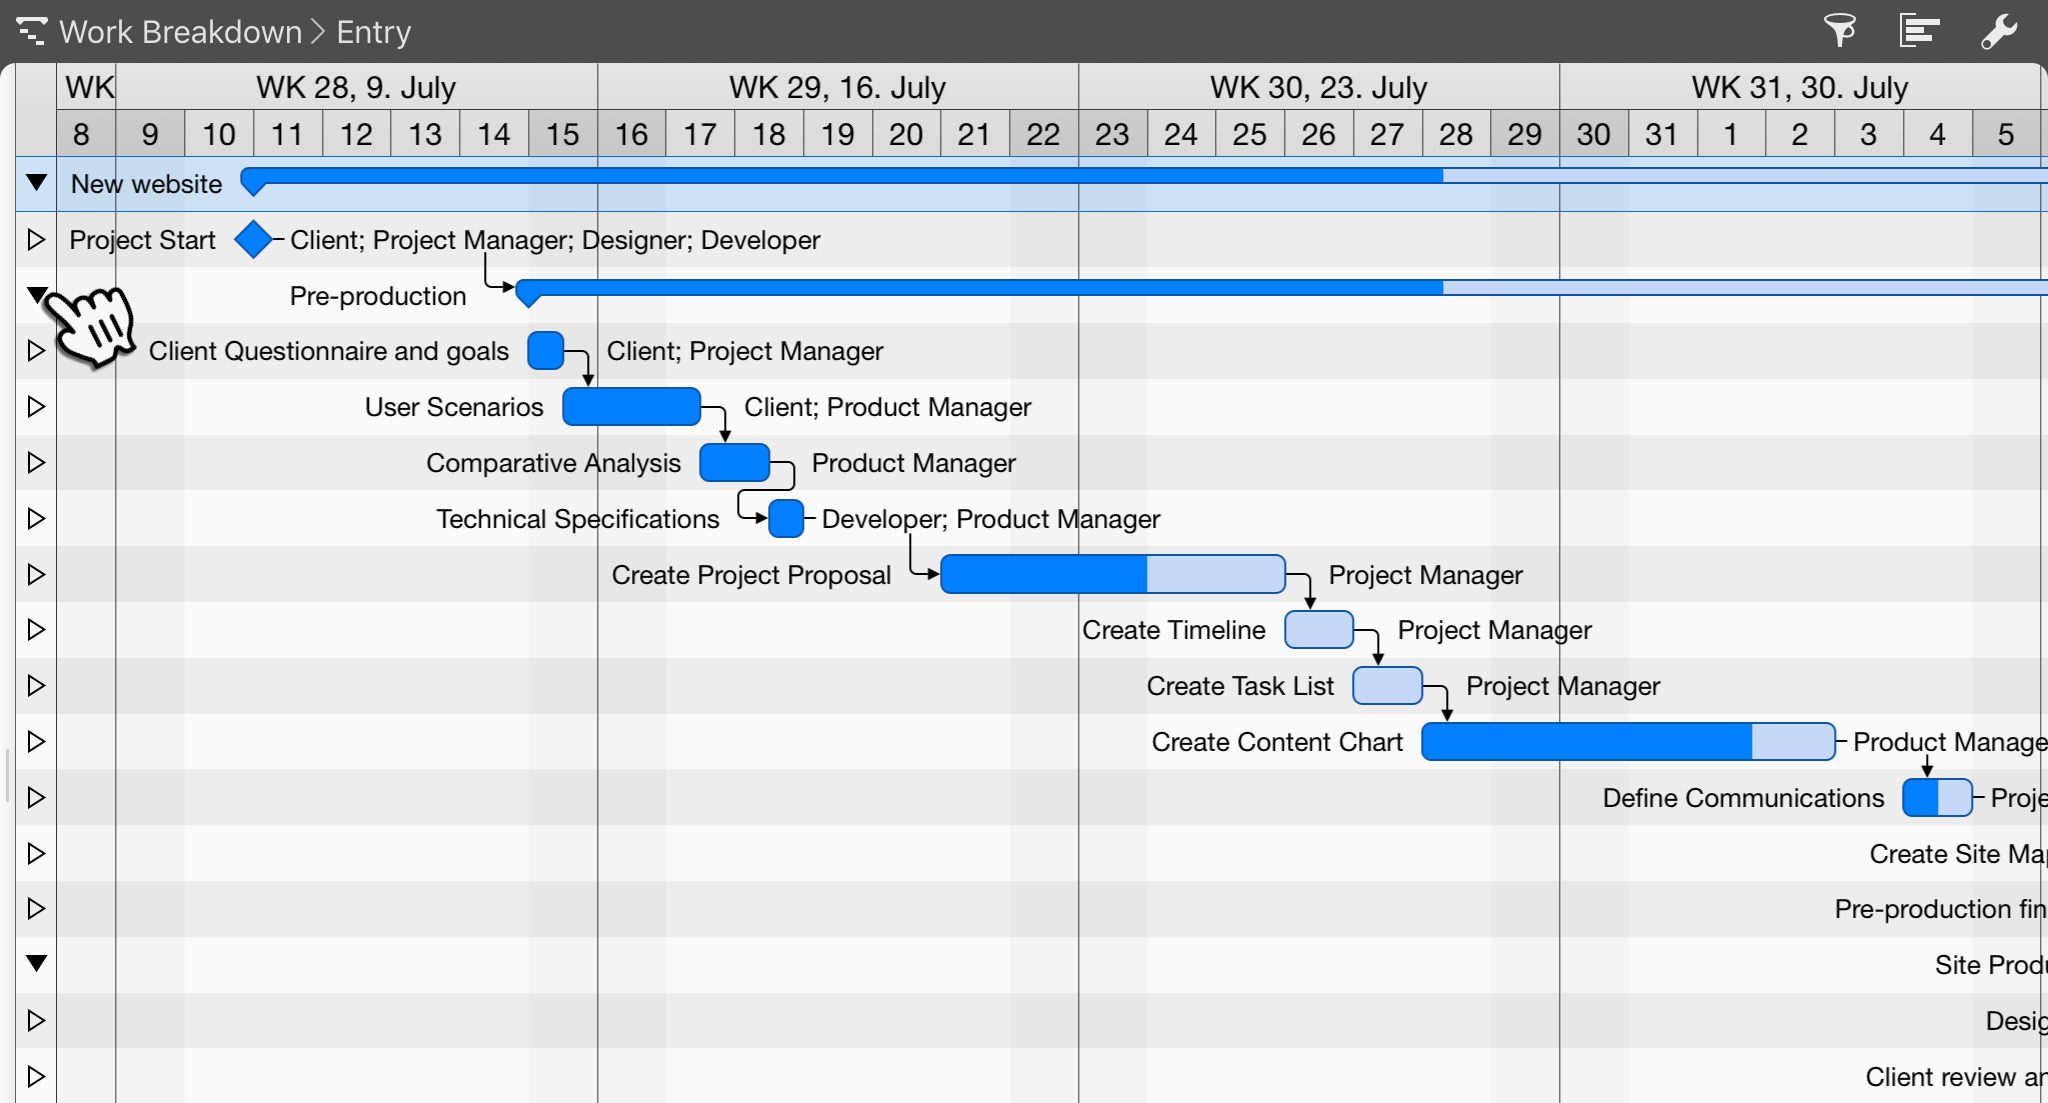Click the Create Timeline task label

pyautogui.click(x=1173, y=630)
